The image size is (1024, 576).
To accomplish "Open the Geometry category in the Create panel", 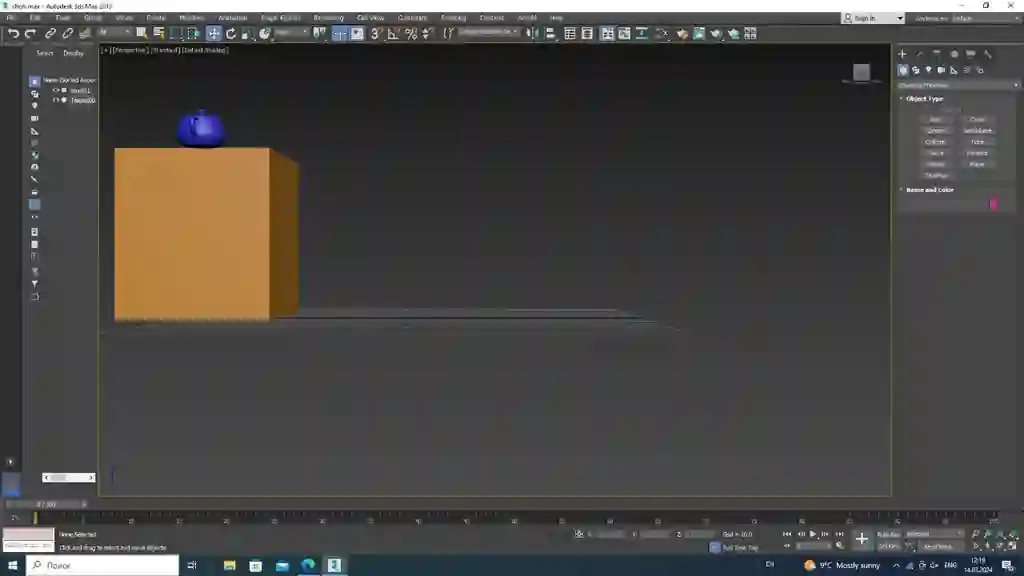I will [903, 70].
